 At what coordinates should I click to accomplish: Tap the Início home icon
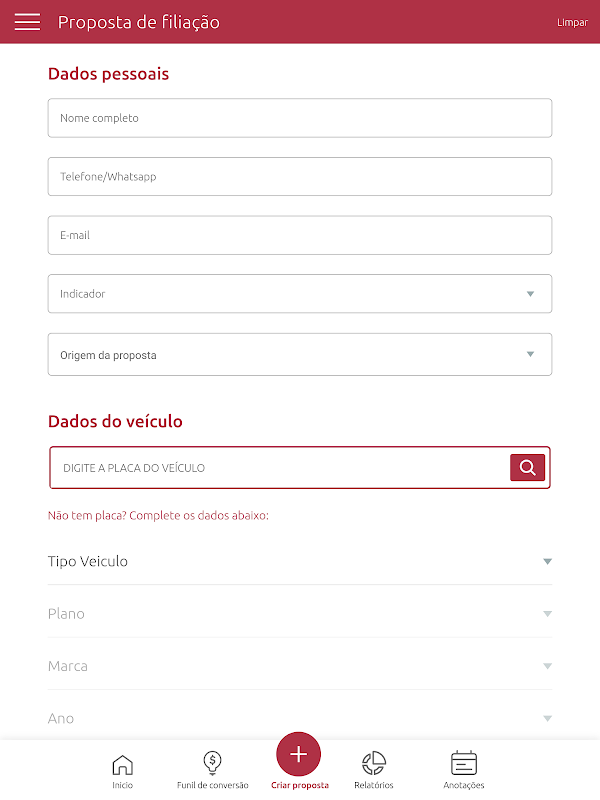tap(122, 765)
